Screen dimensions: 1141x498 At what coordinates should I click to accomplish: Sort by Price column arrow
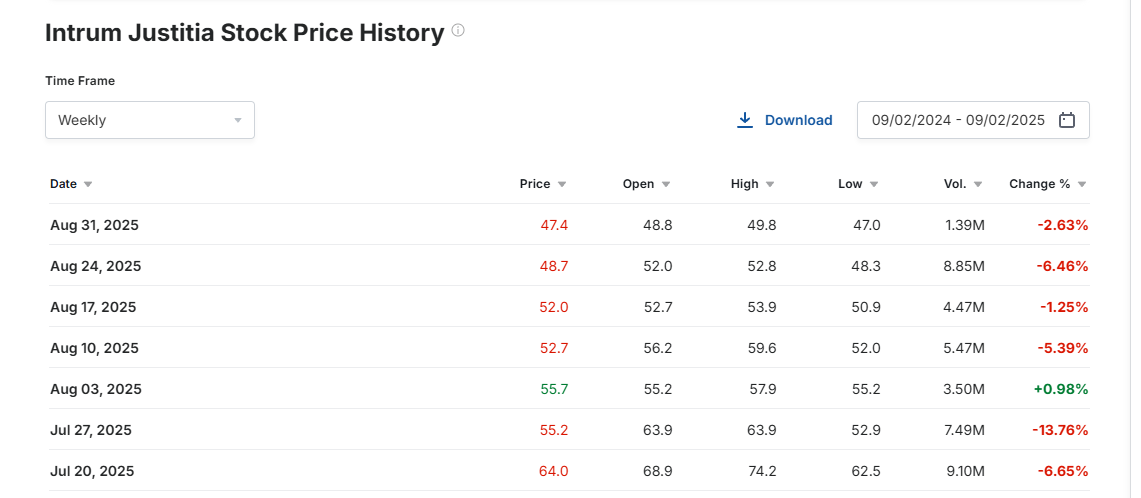tap(562, 185)
